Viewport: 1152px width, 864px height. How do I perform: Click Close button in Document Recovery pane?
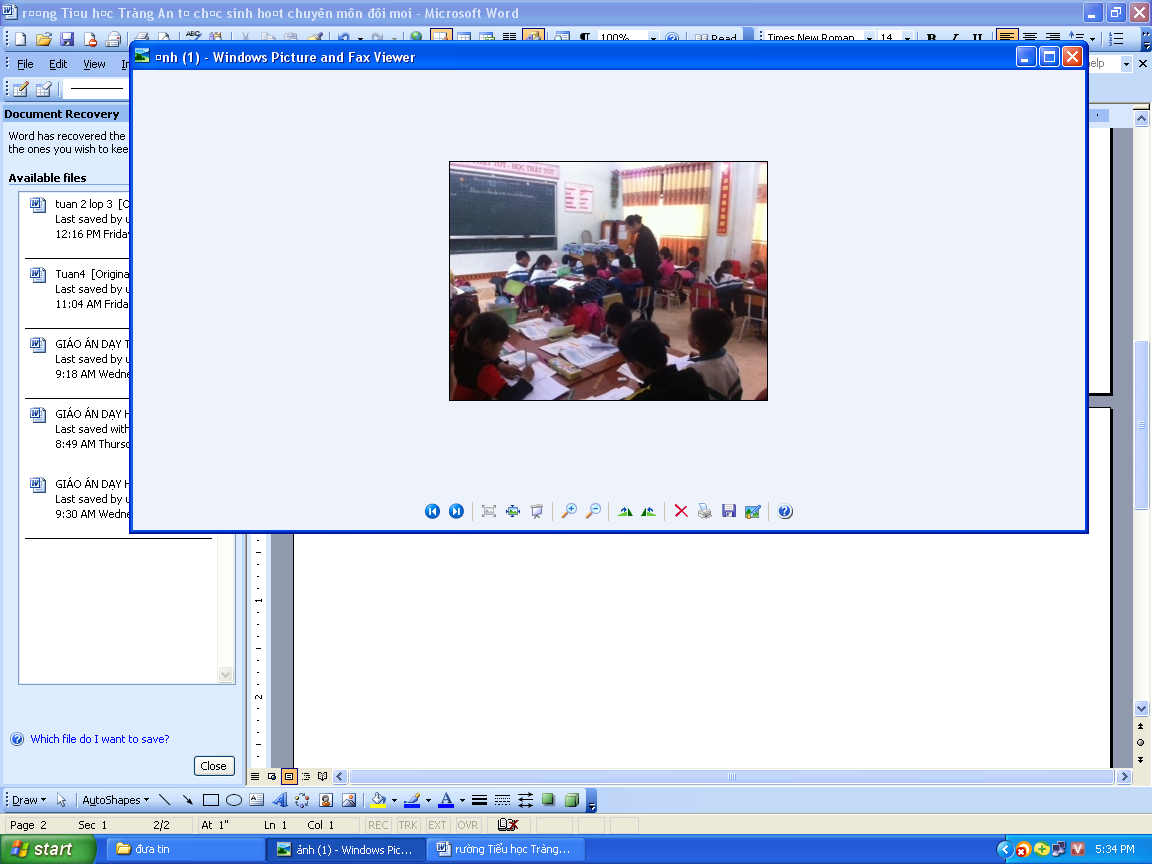tap(213, 766)
